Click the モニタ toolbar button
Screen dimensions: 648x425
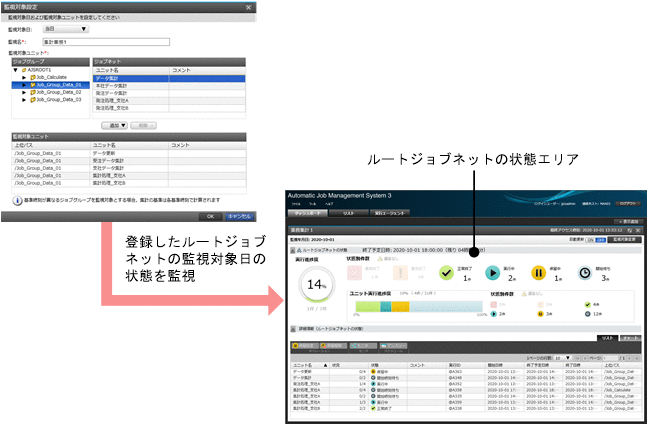363,346
